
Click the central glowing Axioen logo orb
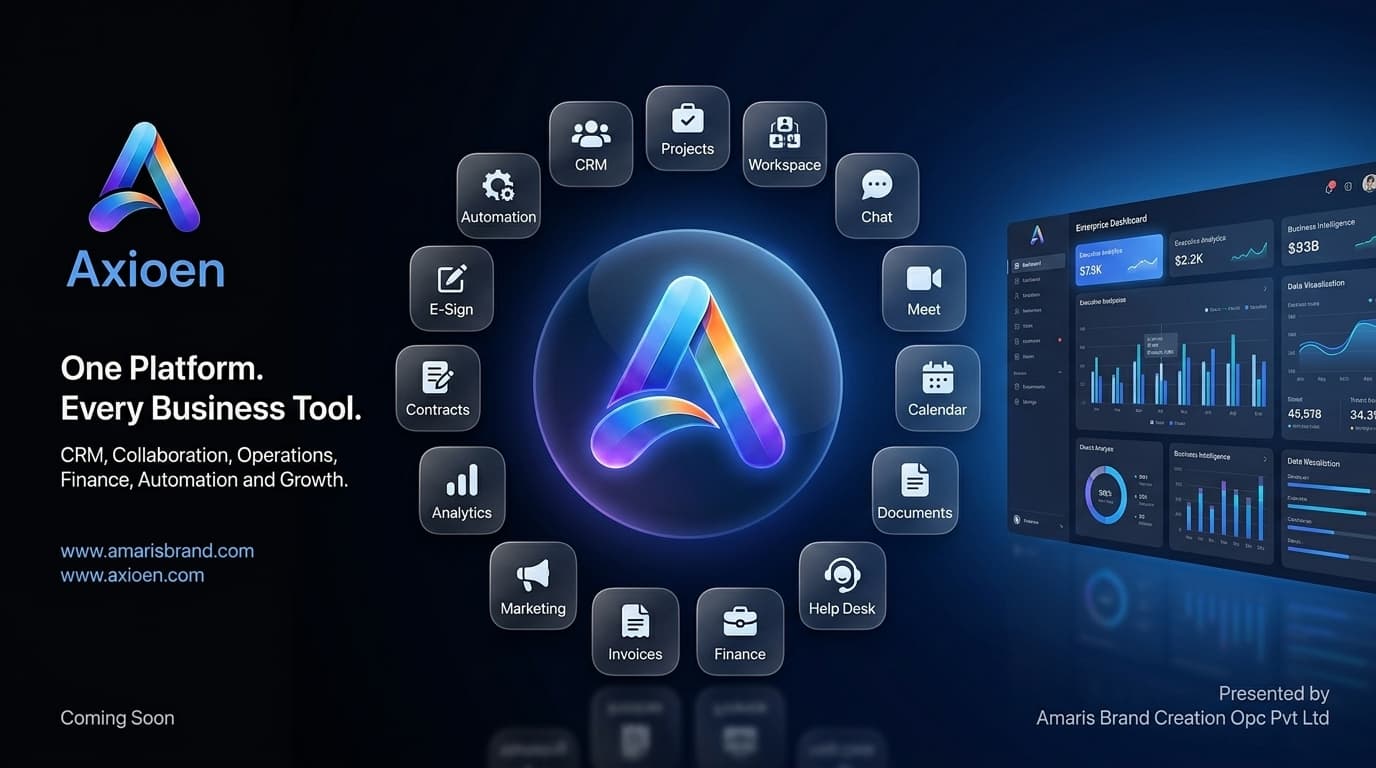688,383
